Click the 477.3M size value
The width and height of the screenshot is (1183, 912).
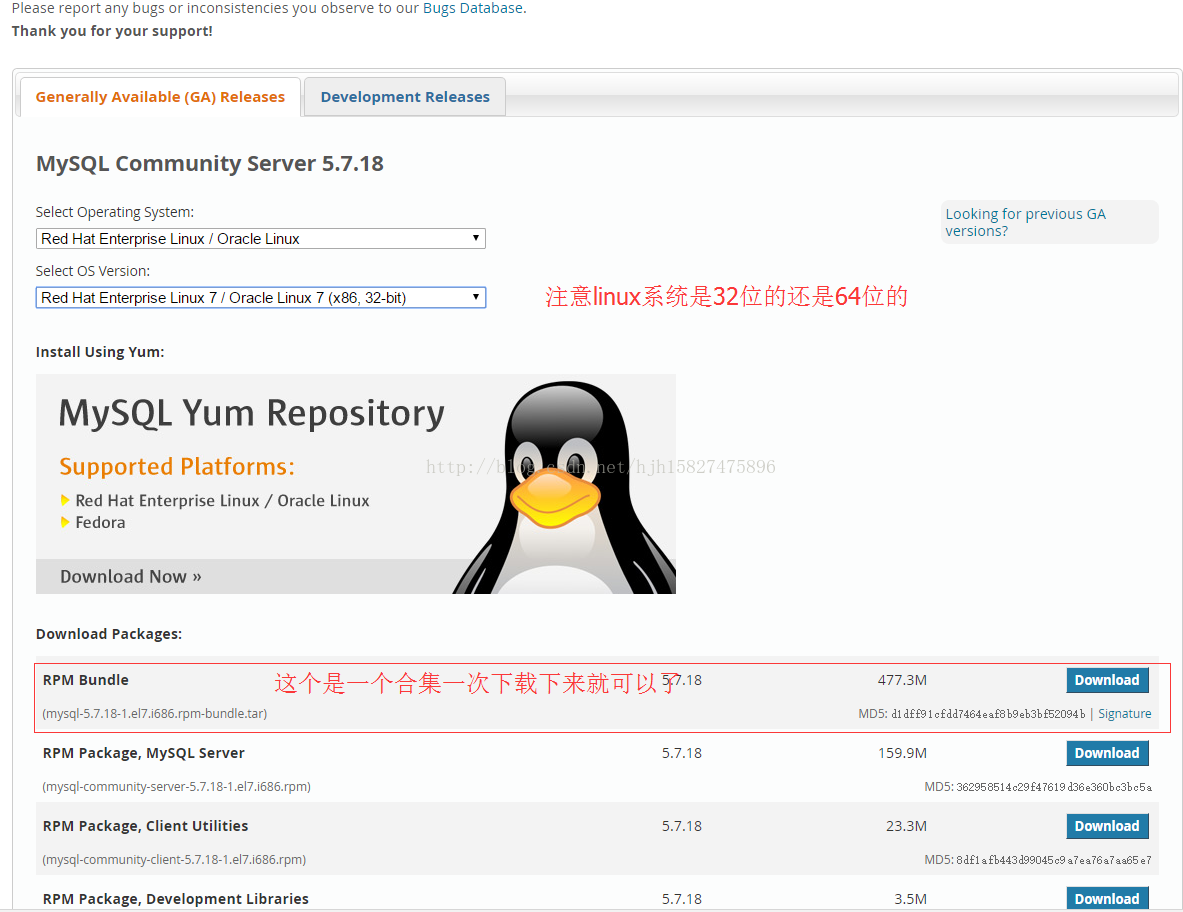(902, 680)
